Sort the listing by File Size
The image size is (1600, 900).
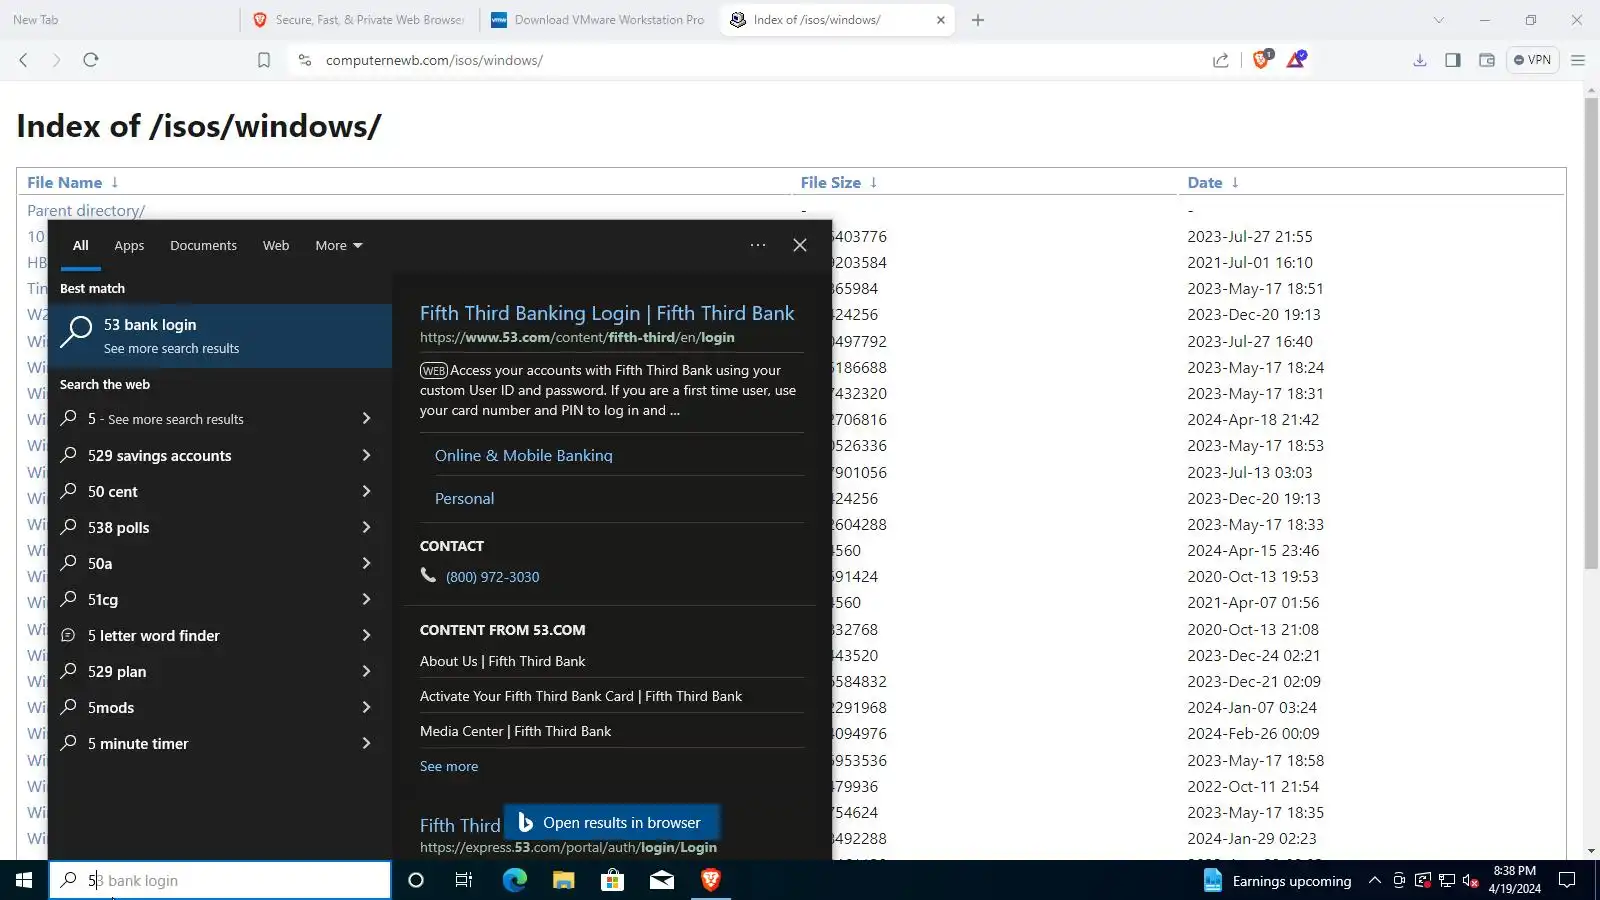click(x=831, y=182)
